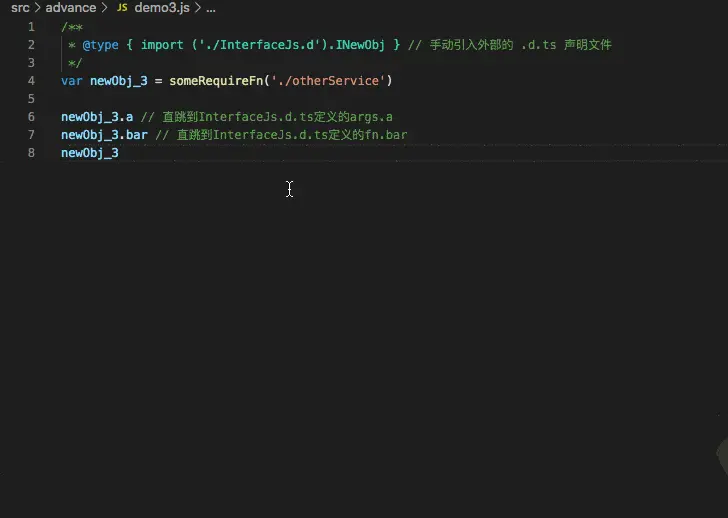The image size is (728, 518).
Task: Expand the breadcrumb ellipsis symbol list
Action: [211, 8]
